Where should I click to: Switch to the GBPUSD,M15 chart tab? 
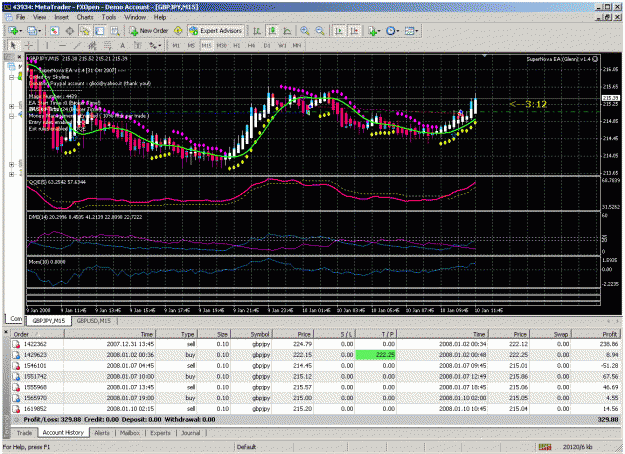pyautogui.click(x=94, y=320)
